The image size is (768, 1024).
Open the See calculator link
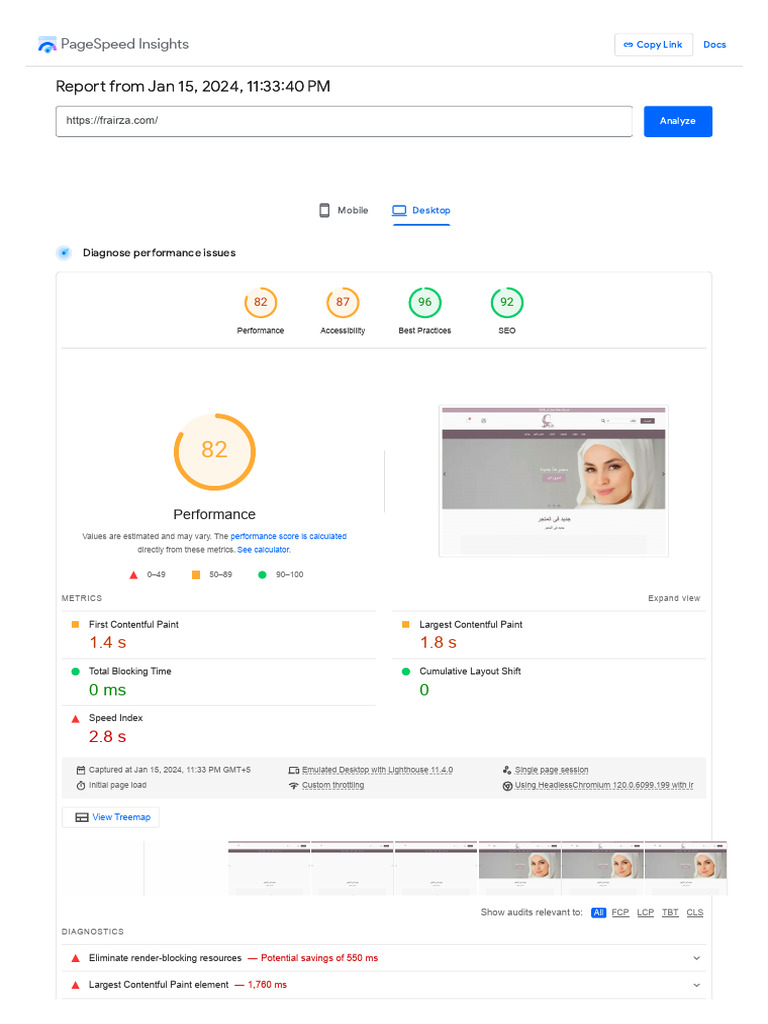tap(263, 550)
